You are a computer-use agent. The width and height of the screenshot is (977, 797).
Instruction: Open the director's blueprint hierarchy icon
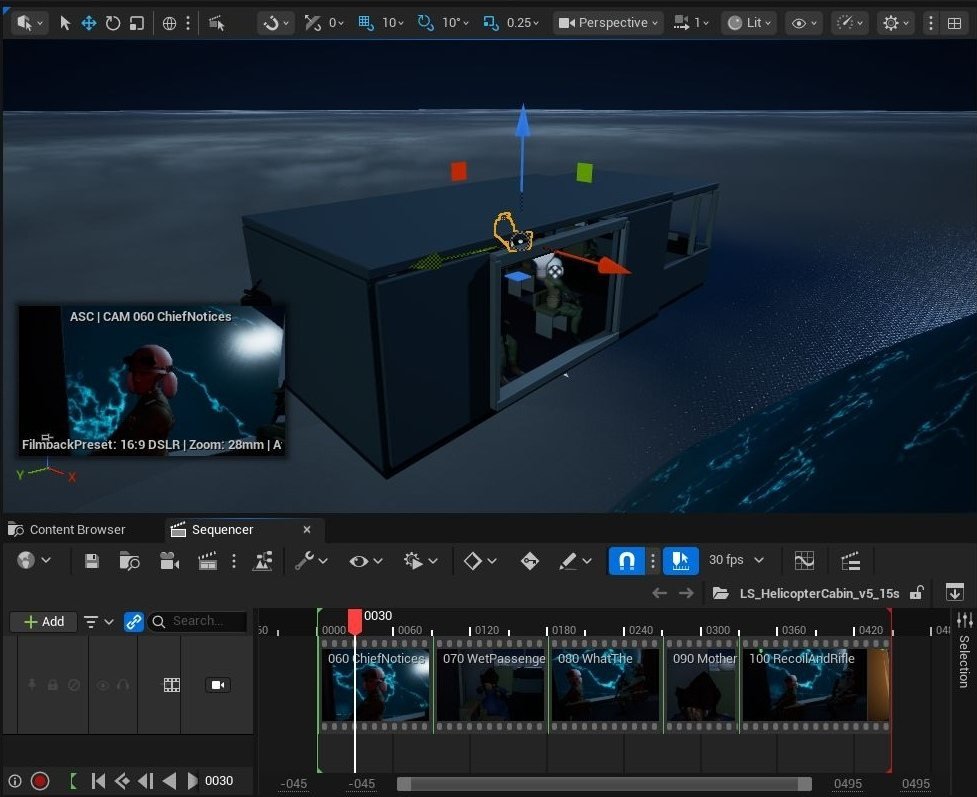tap(851, 561)
